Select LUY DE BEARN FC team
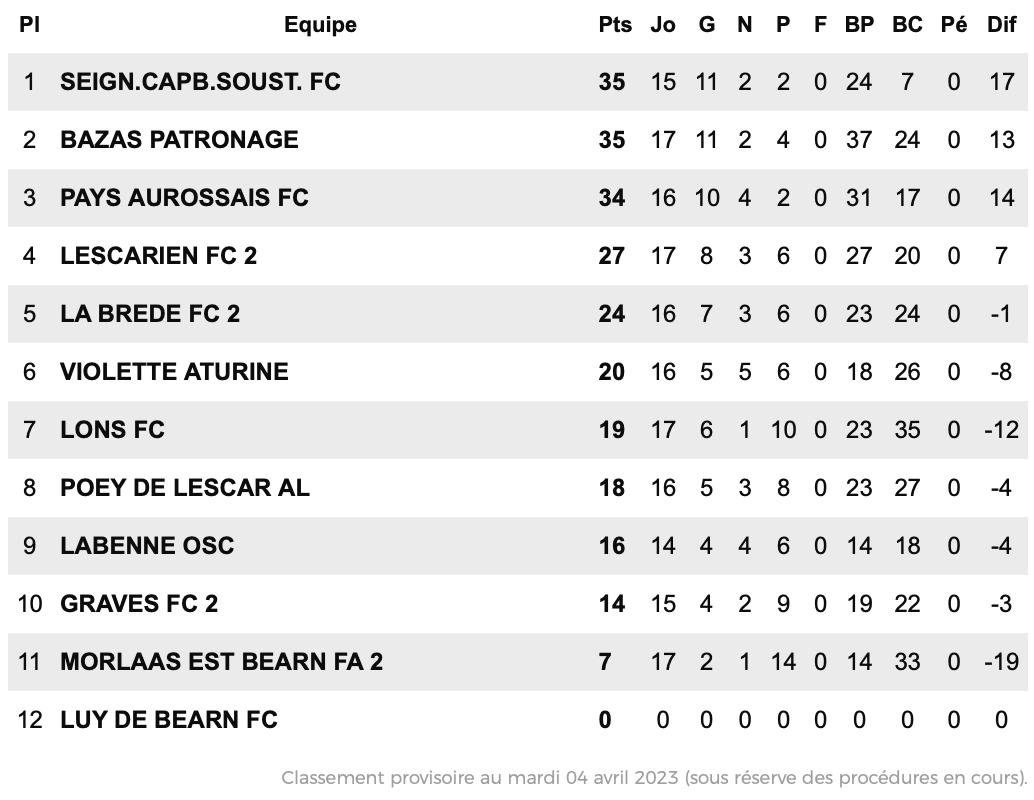This screenshot has height=800, width=1034. click(x=169, y=720)
